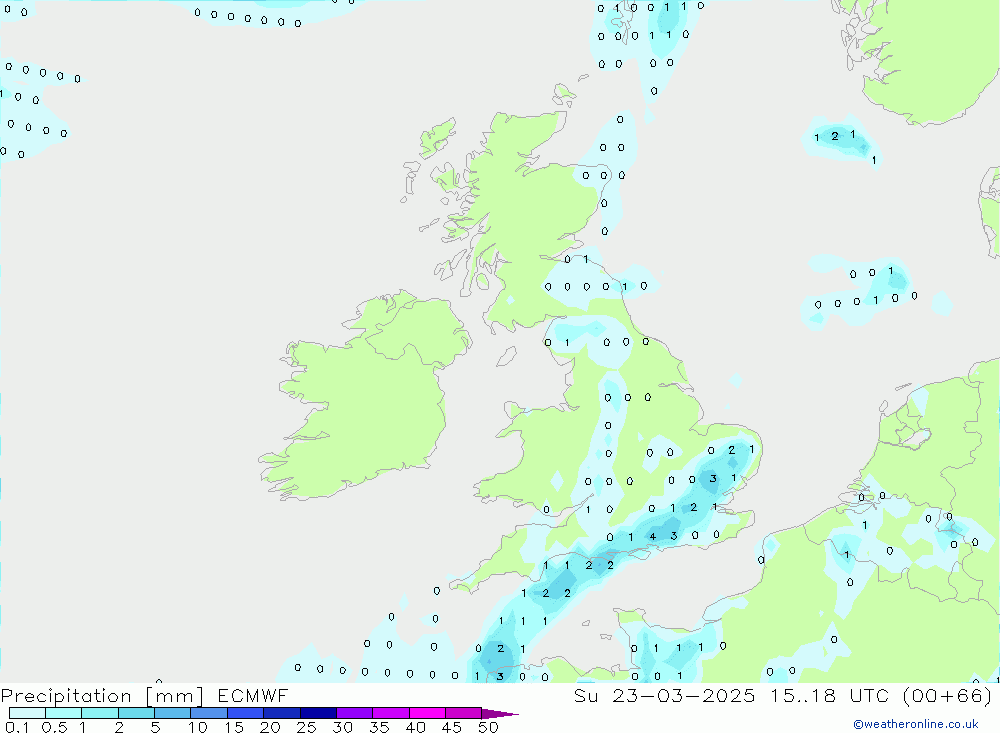Click the 2–5 mm legend color swatch
The width and height of the screenshot is (1000, 733).
coord(136,713)
